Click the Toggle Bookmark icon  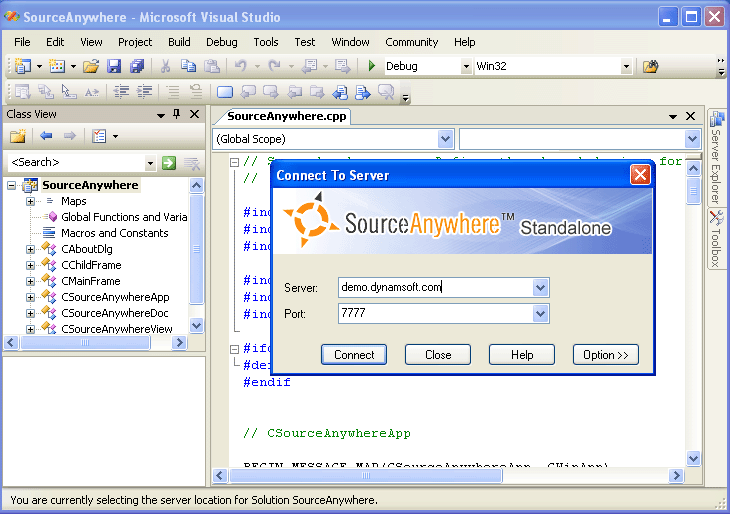pos(225,92)
